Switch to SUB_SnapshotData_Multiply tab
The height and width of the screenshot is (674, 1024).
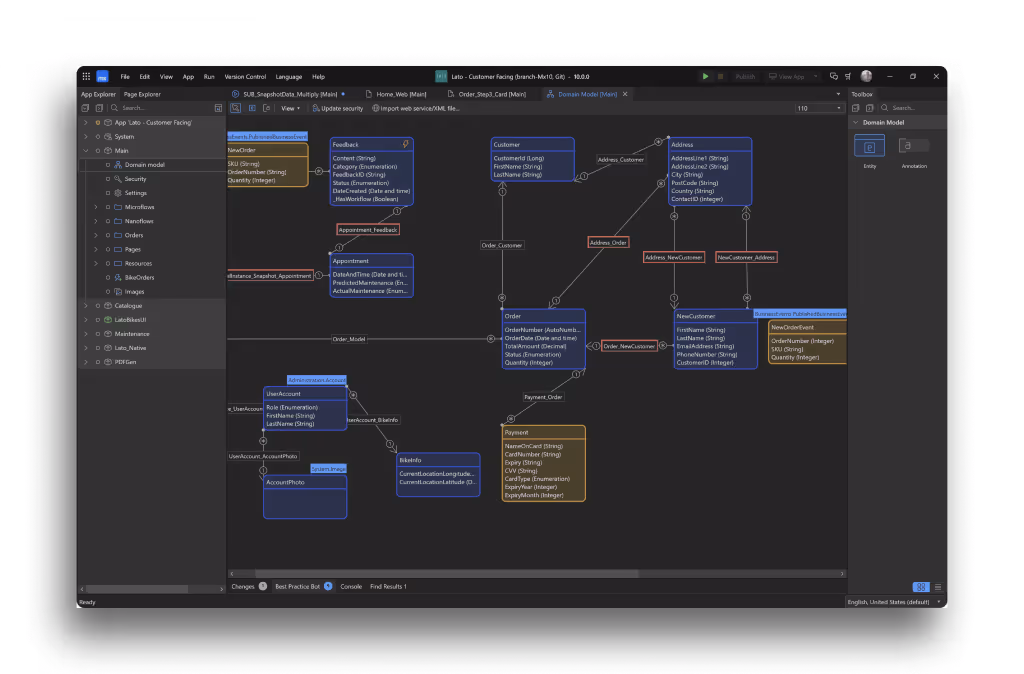pos(290,94)
